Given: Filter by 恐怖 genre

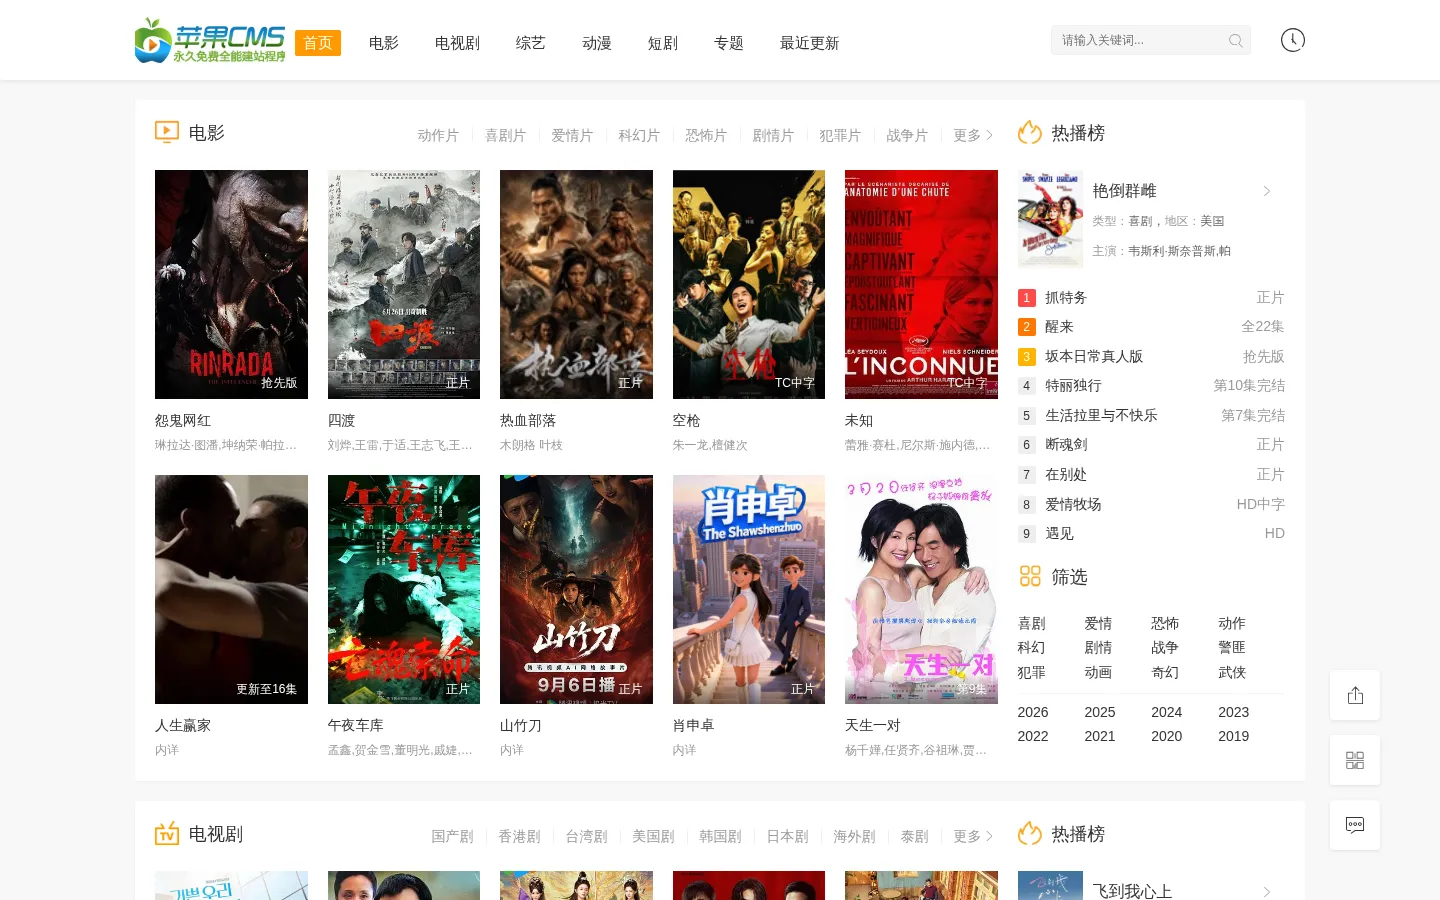Looking at the screenshot, I should [x=1165, y=623].
